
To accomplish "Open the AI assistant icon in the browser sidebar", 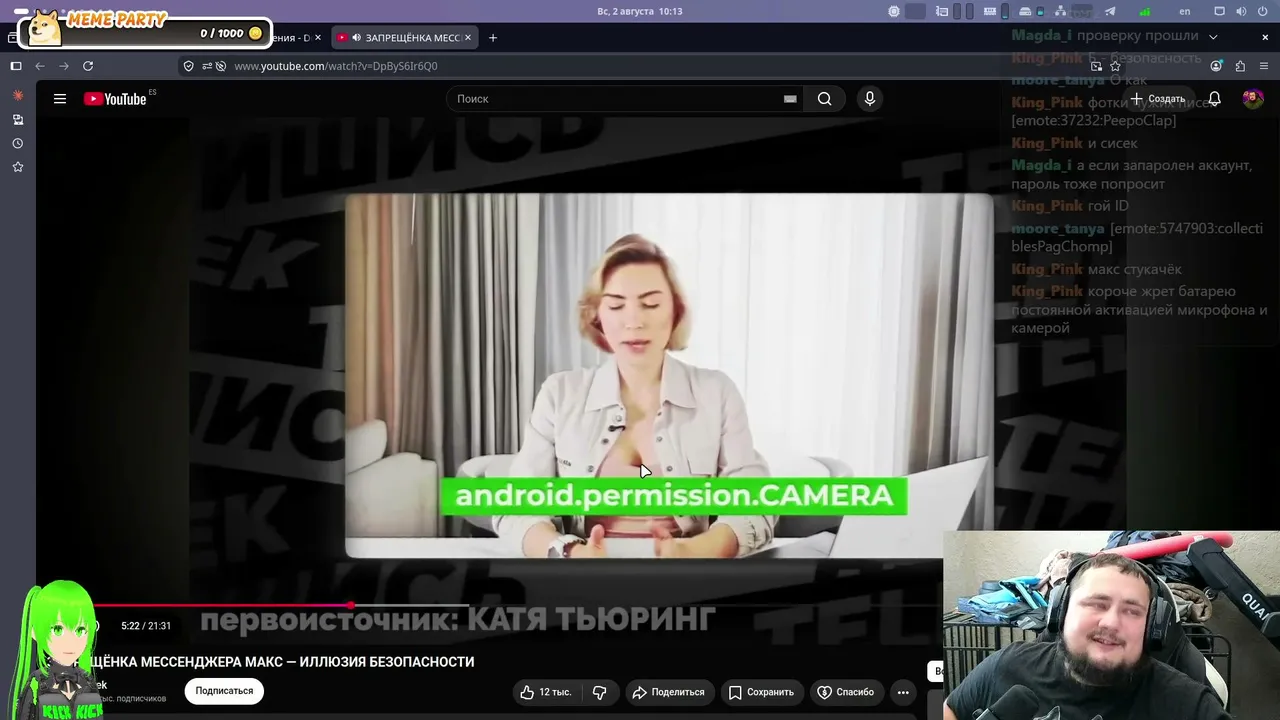I will click(x=17, y=95).
